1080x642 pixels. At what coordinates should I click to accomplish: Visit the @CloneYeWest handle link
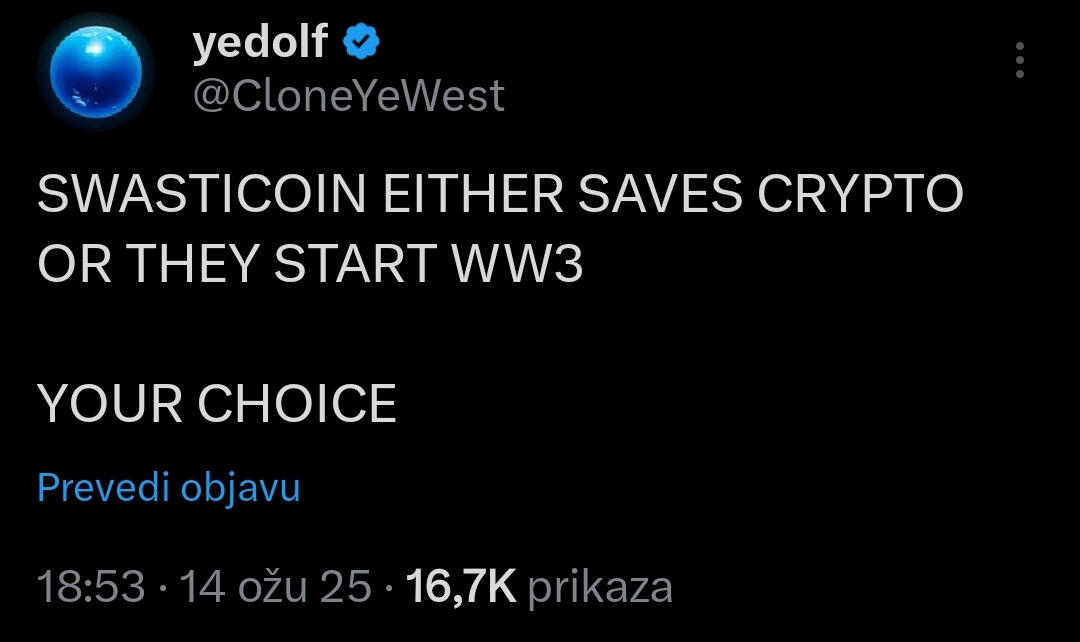tap(347, 97)
